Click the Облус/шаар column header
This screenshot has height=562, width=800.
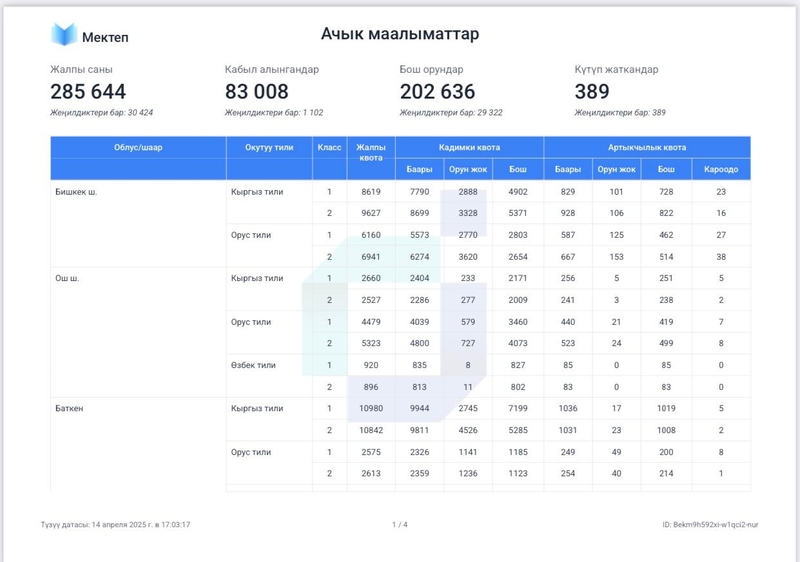coord(138,147)
